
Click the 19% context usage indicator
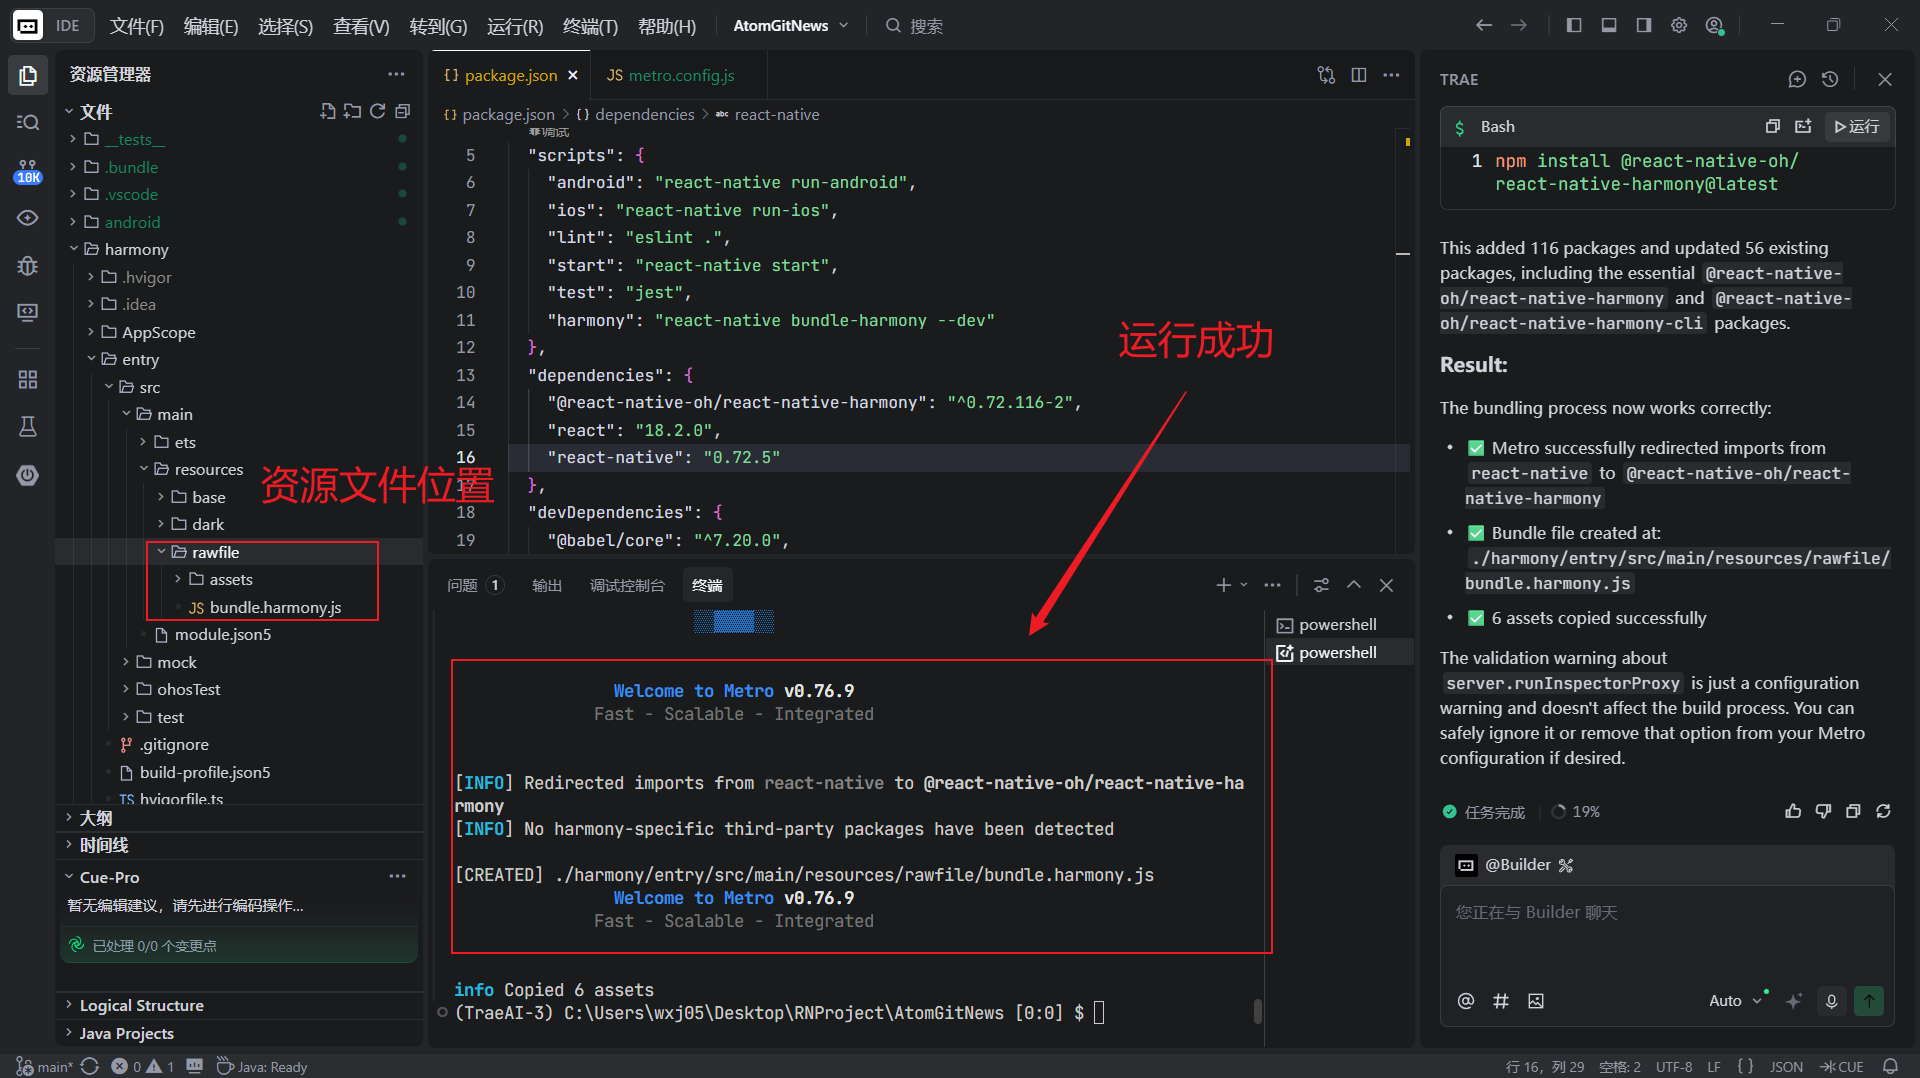click(x=1576, y=811)
